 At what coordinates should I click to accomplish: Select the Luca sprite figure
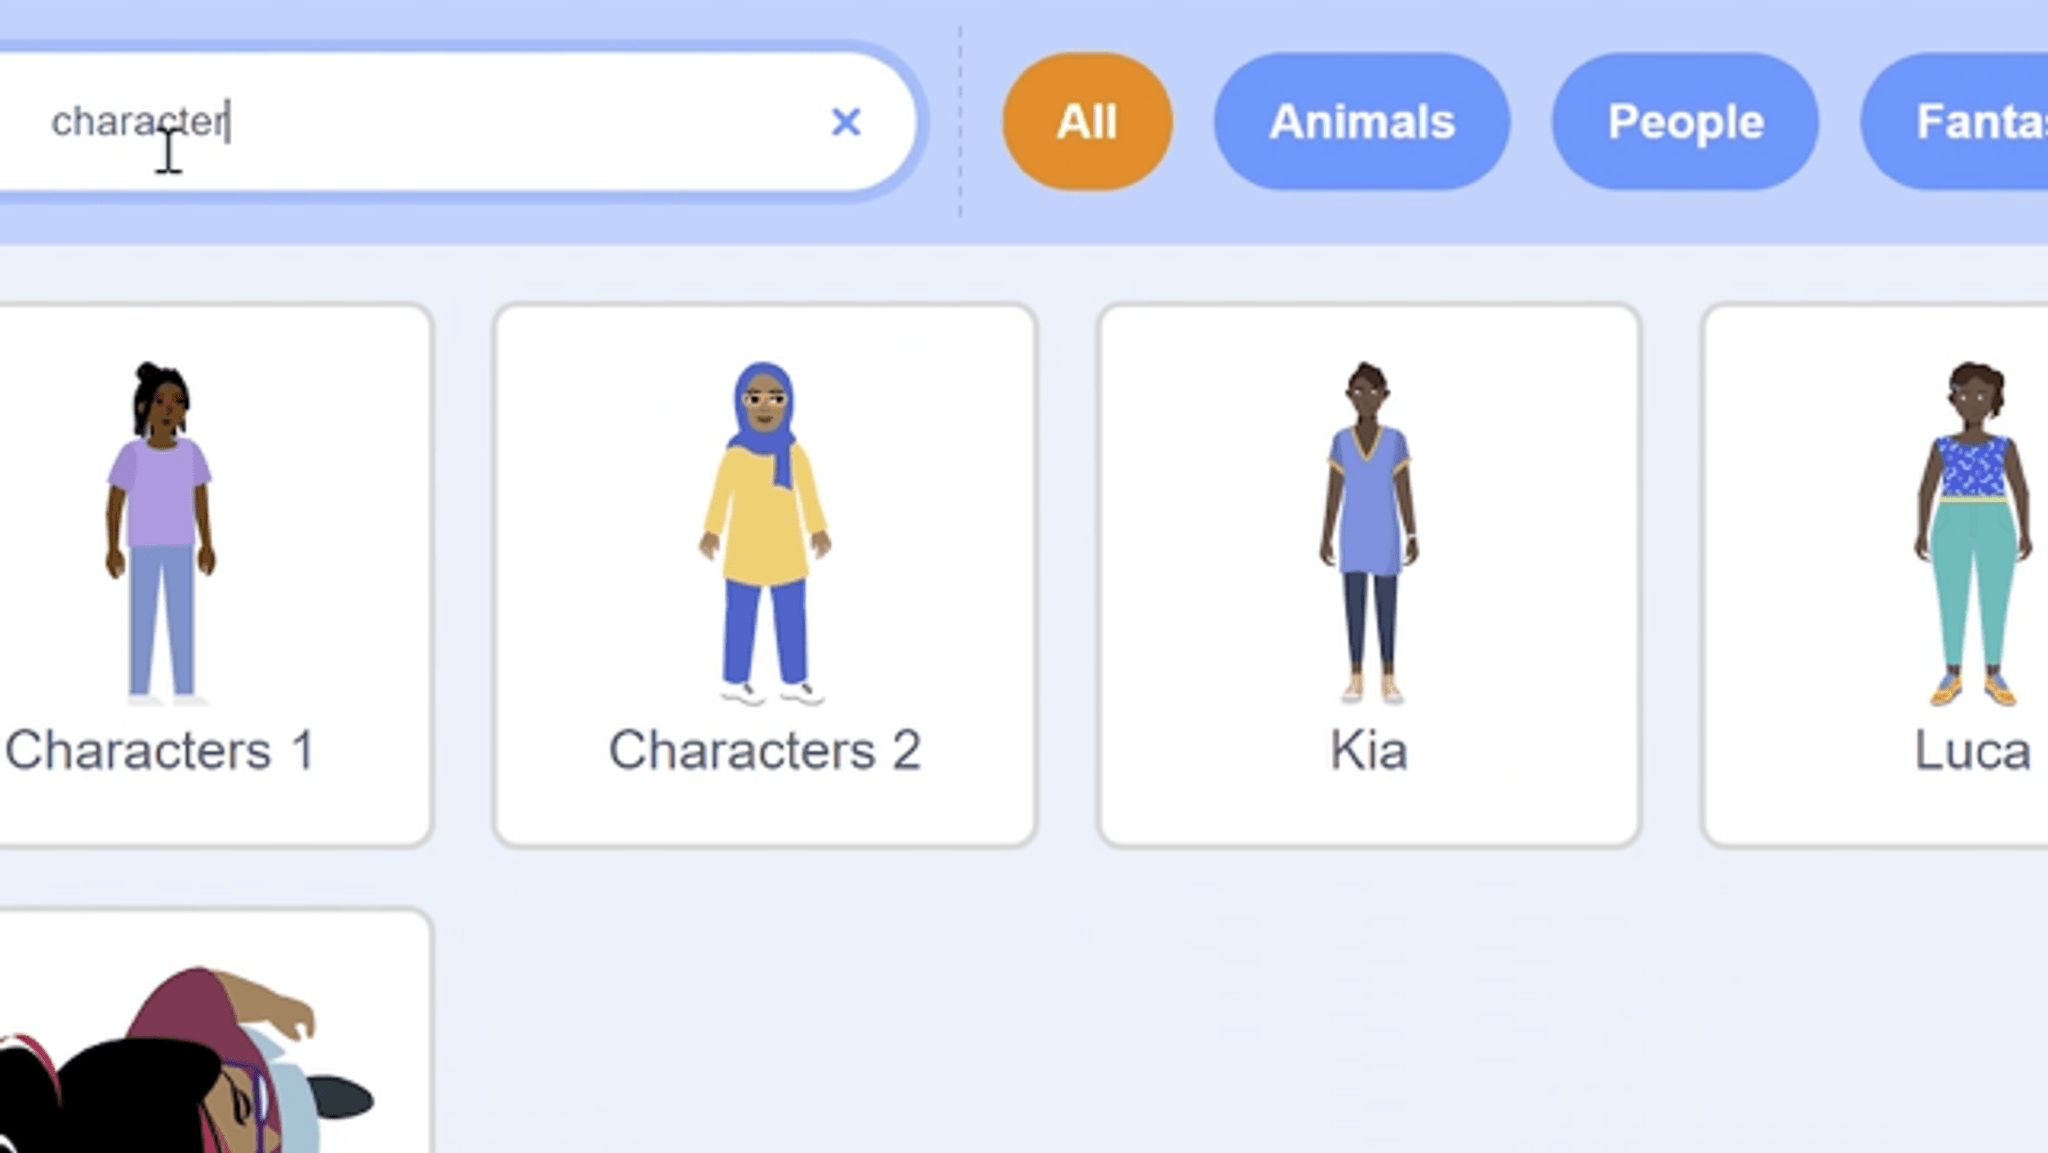(1972, 530)
